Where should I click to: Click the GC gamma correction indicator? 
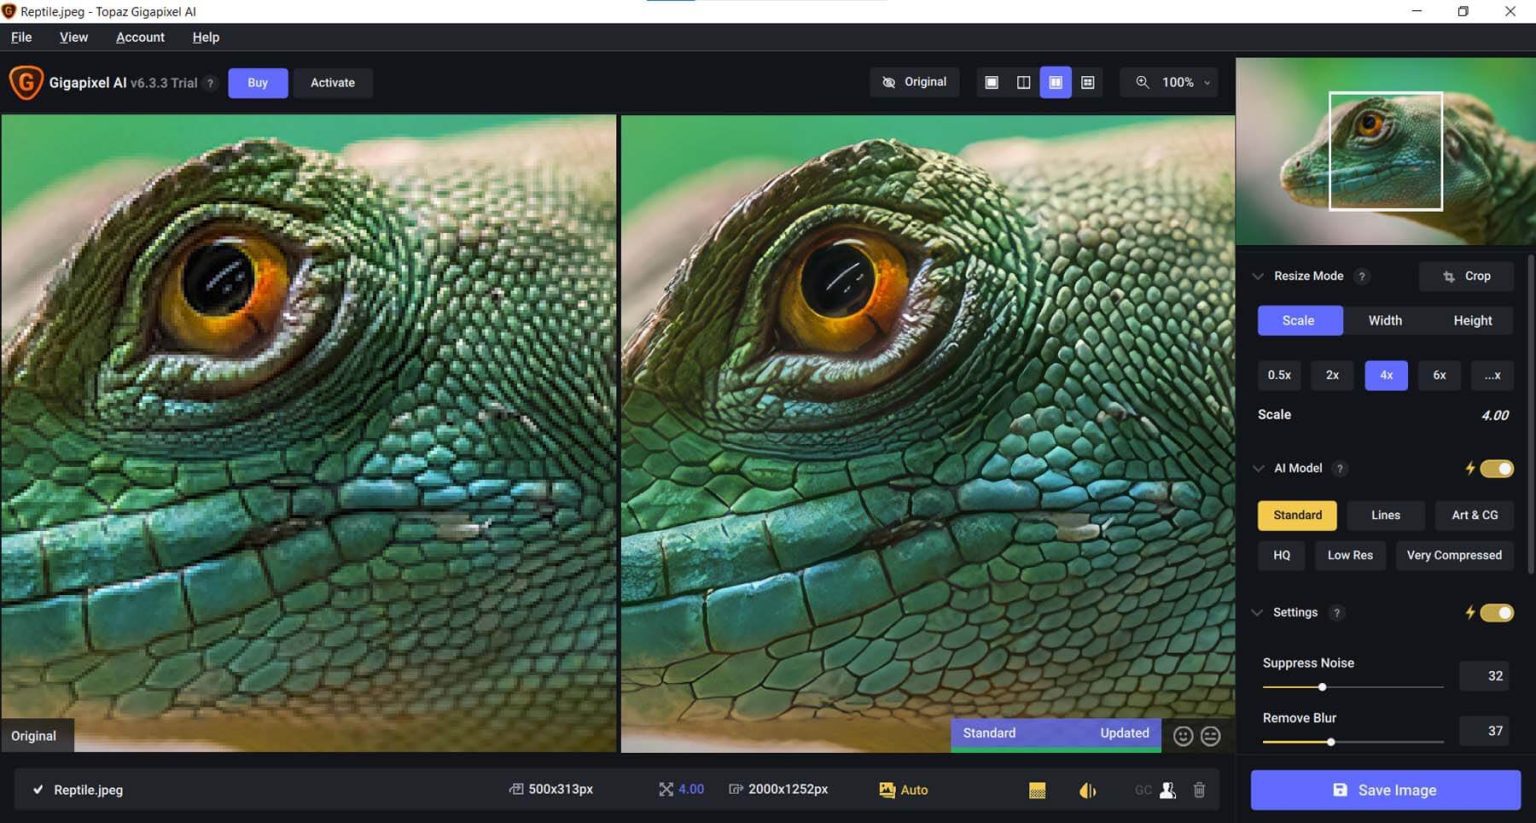pos(1143,790)
